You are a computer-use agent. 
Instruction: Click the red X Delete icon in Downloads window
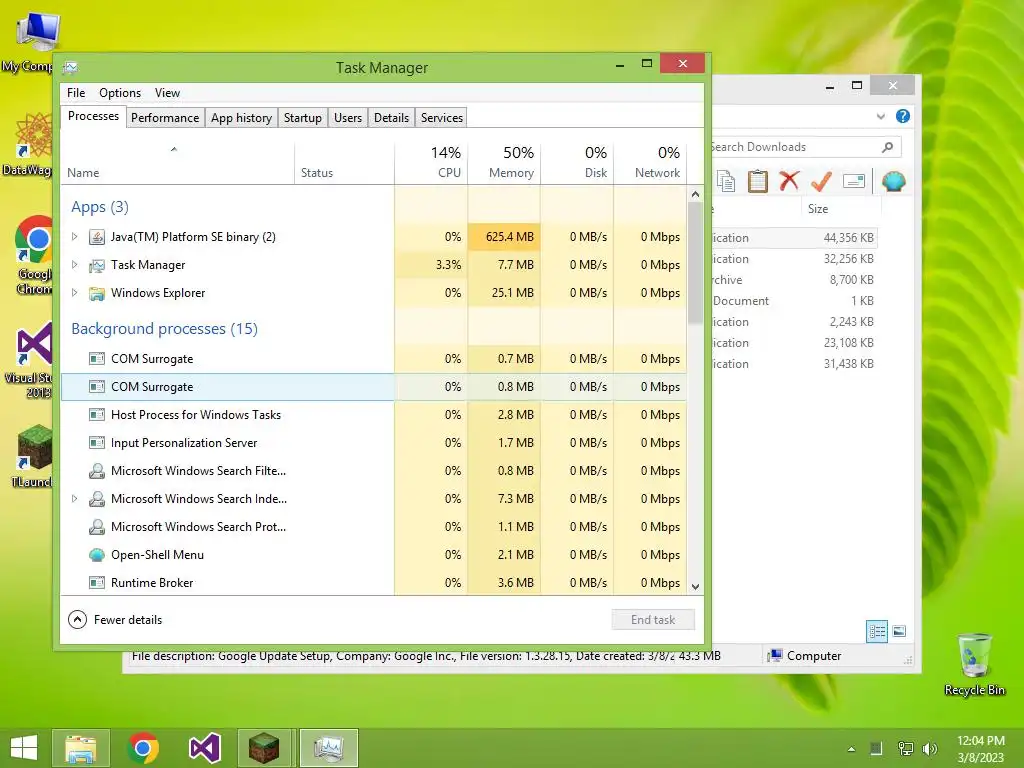click(789, 181)
